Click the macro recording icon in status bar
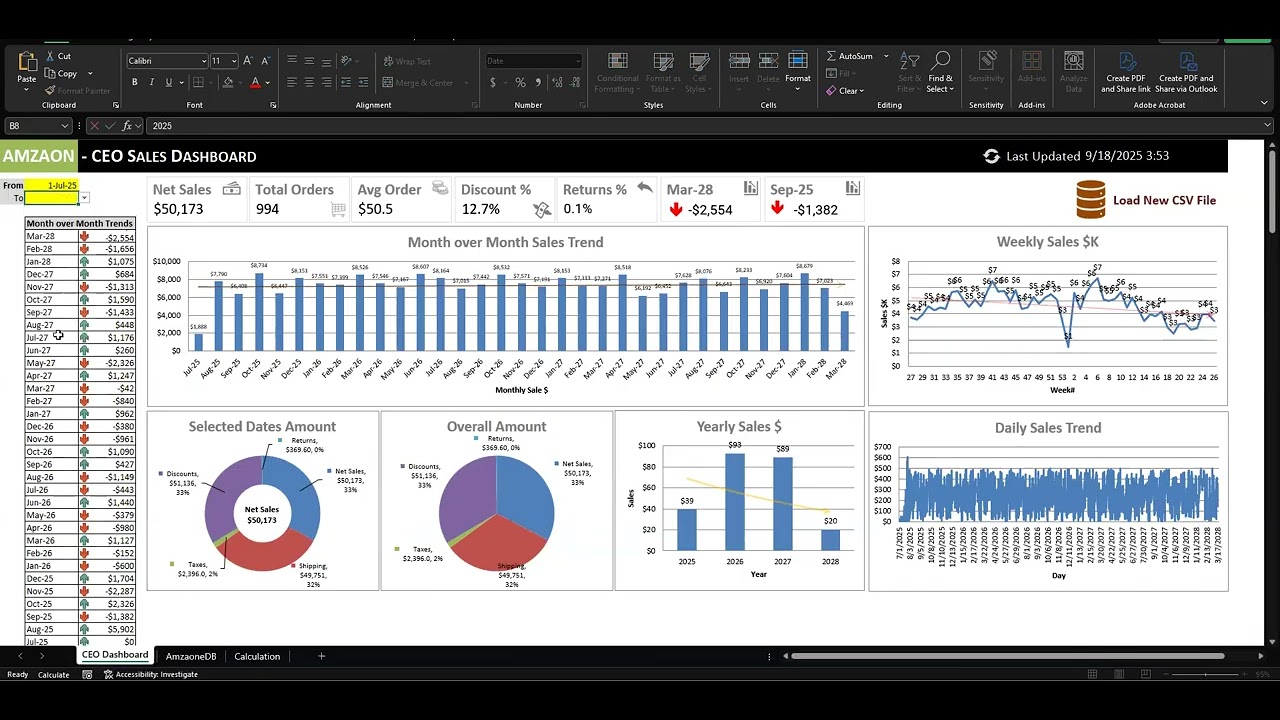This screenshot has height=720, width=1280. click(87, 675)
